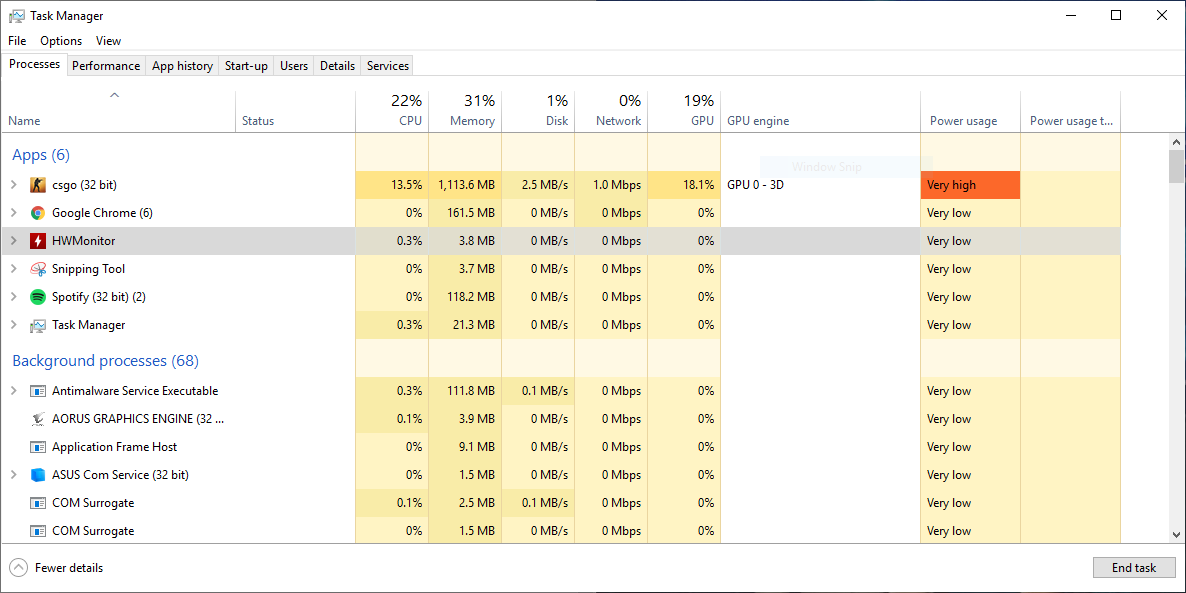
Task: Click the Snipping Tool scissors icon
Action: [x=38, y=269]
